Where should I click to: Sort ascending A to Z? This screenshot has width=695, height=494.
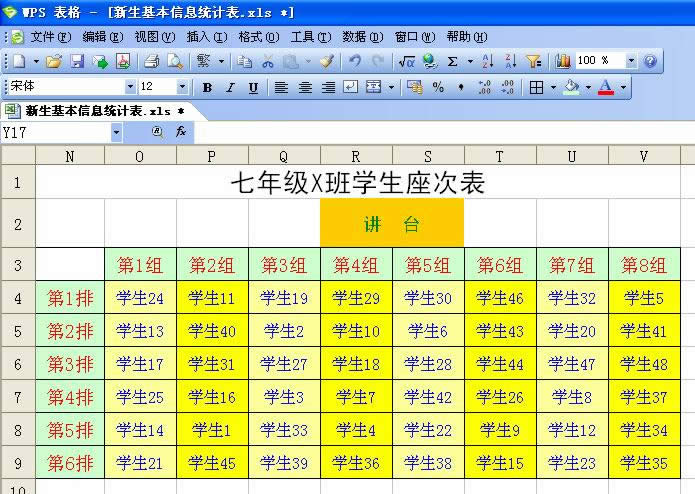click(x=488, y=61)
